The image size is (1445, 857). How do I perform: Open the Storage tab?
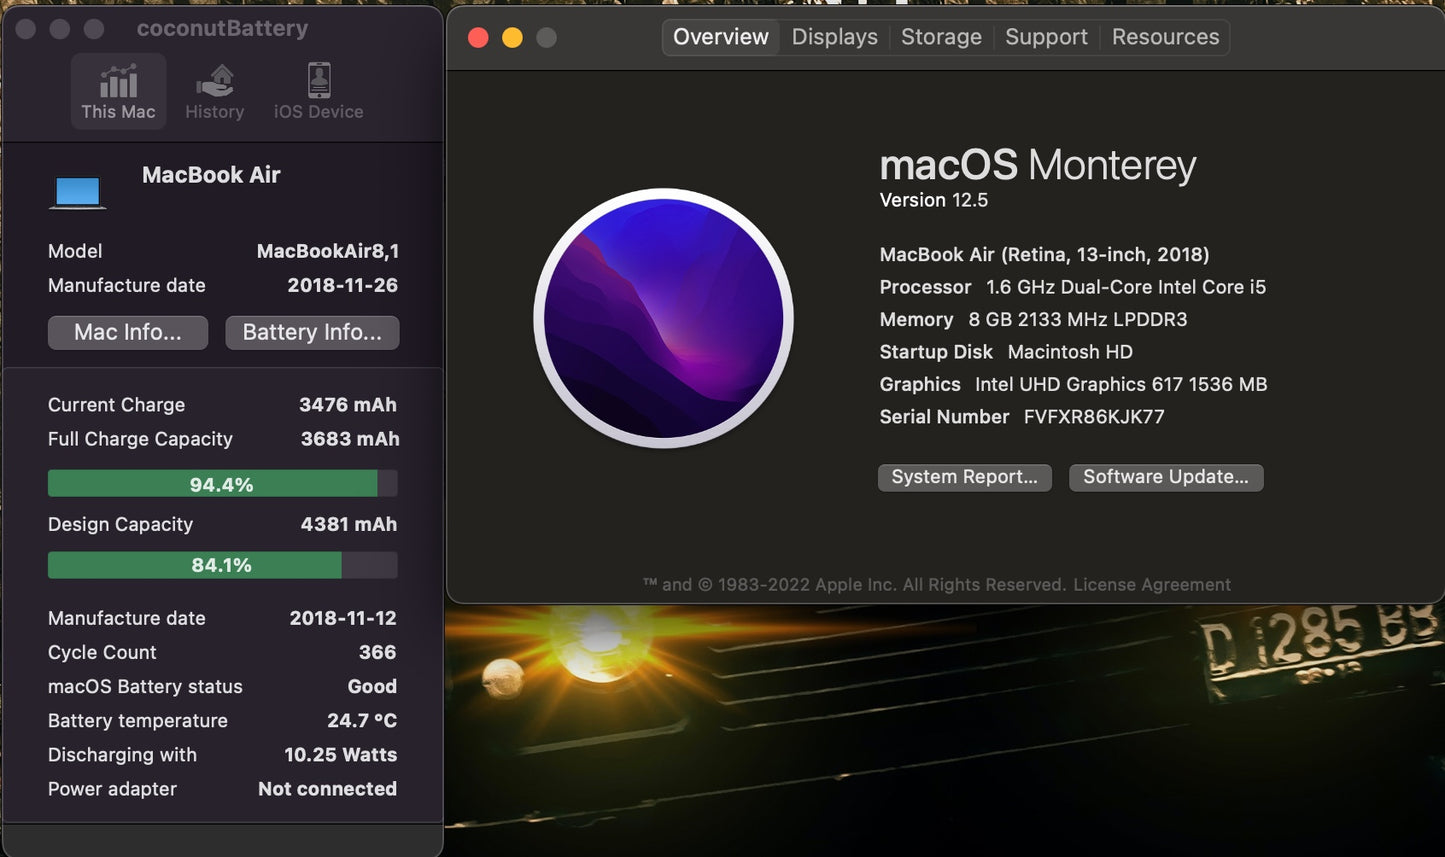pos(940,36)
